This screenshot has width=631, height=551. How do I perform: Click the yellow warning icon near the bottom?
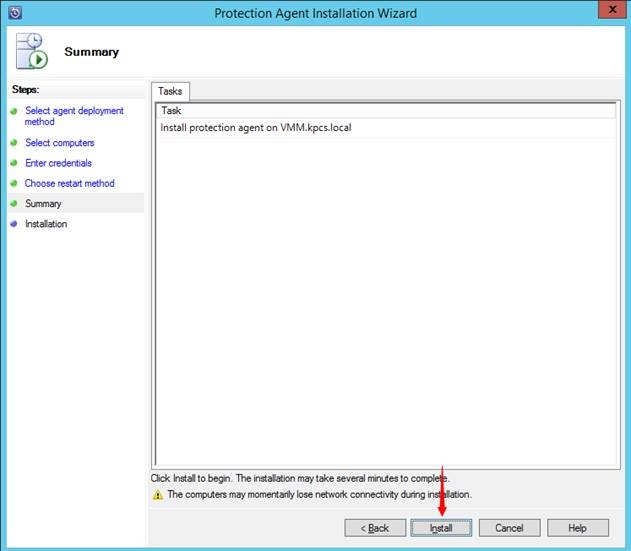coord(157,494)
